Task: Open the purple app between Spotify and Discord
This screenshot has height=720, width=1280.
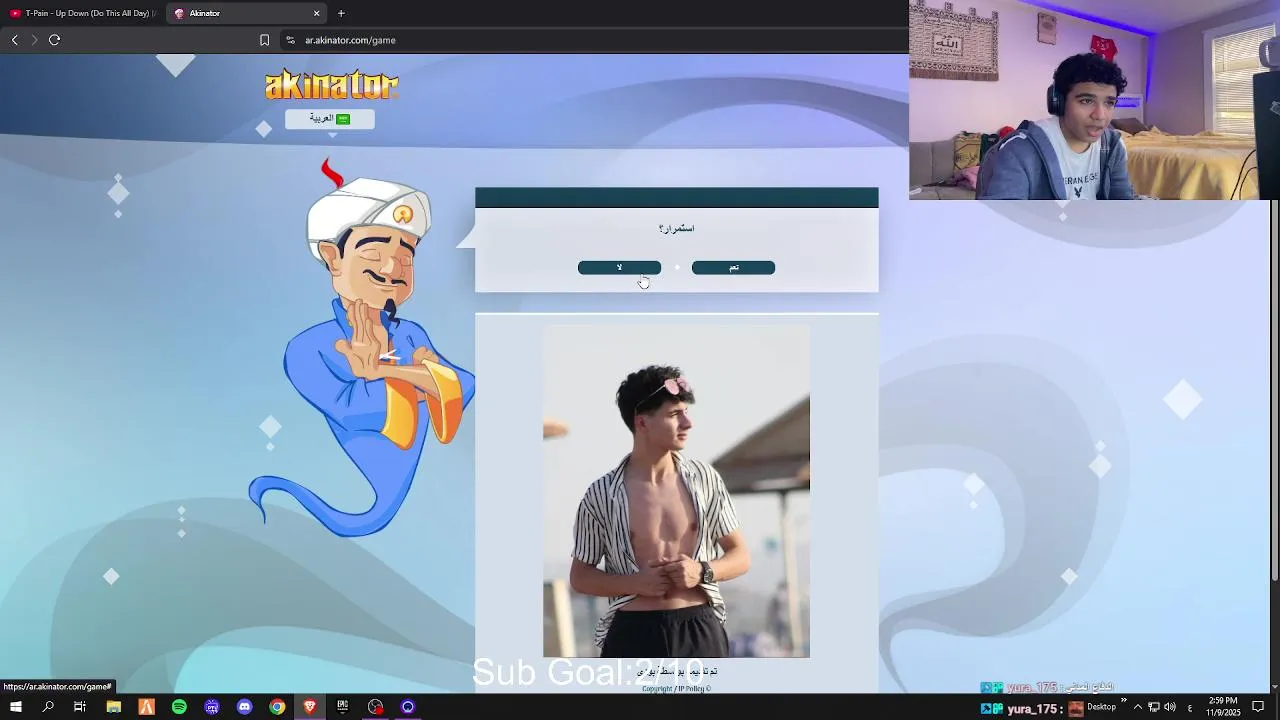Action: pos(212,707)
